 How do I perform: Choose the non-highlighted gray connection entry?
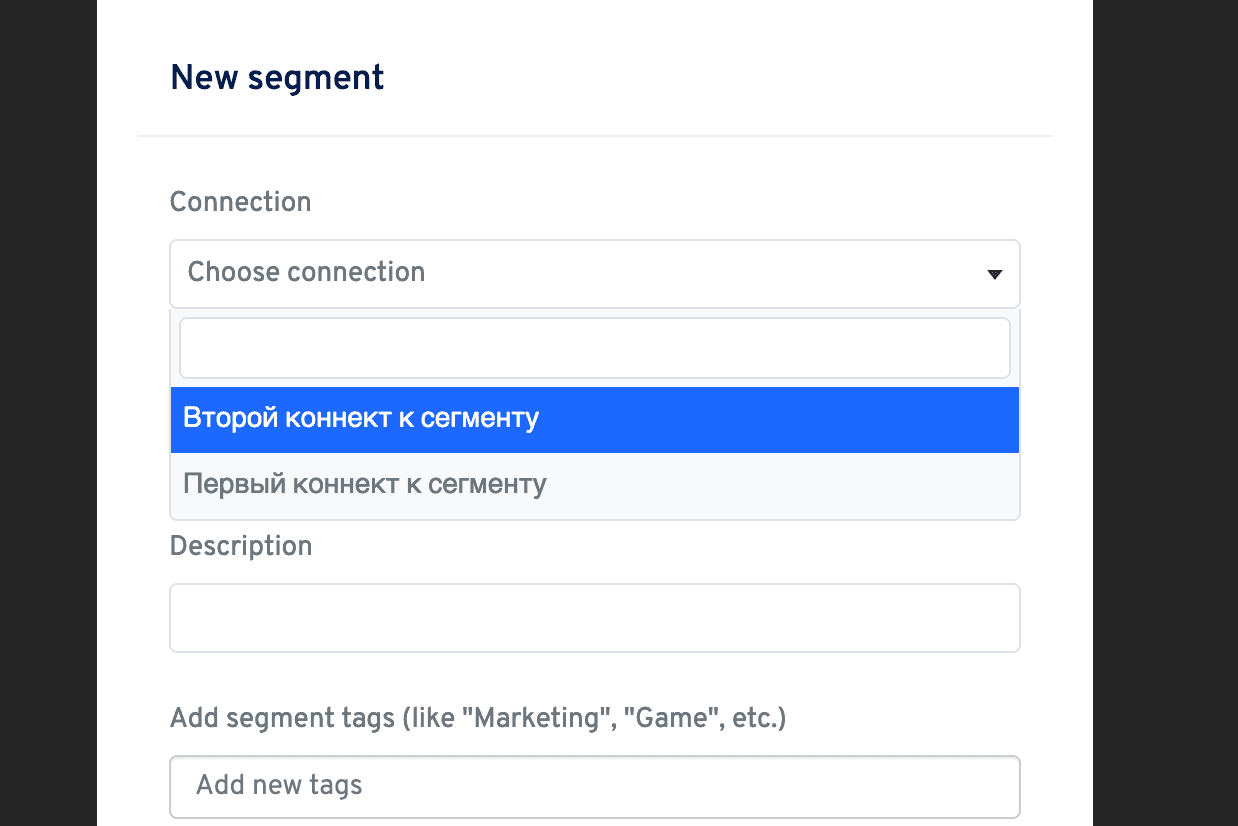pyautogui.click(x=595, y=485)
